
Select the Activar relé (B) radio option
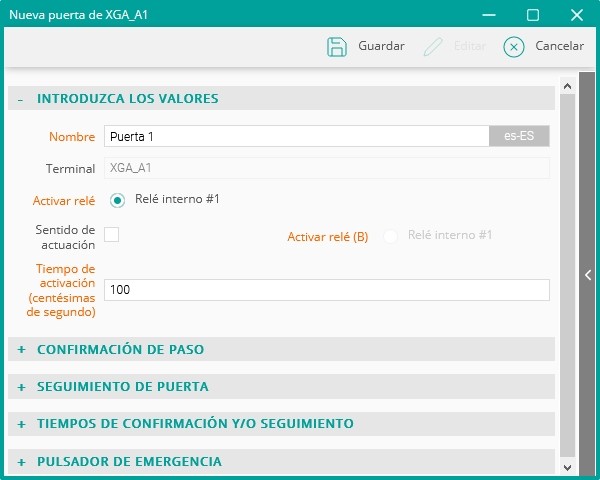click(390, 236)
